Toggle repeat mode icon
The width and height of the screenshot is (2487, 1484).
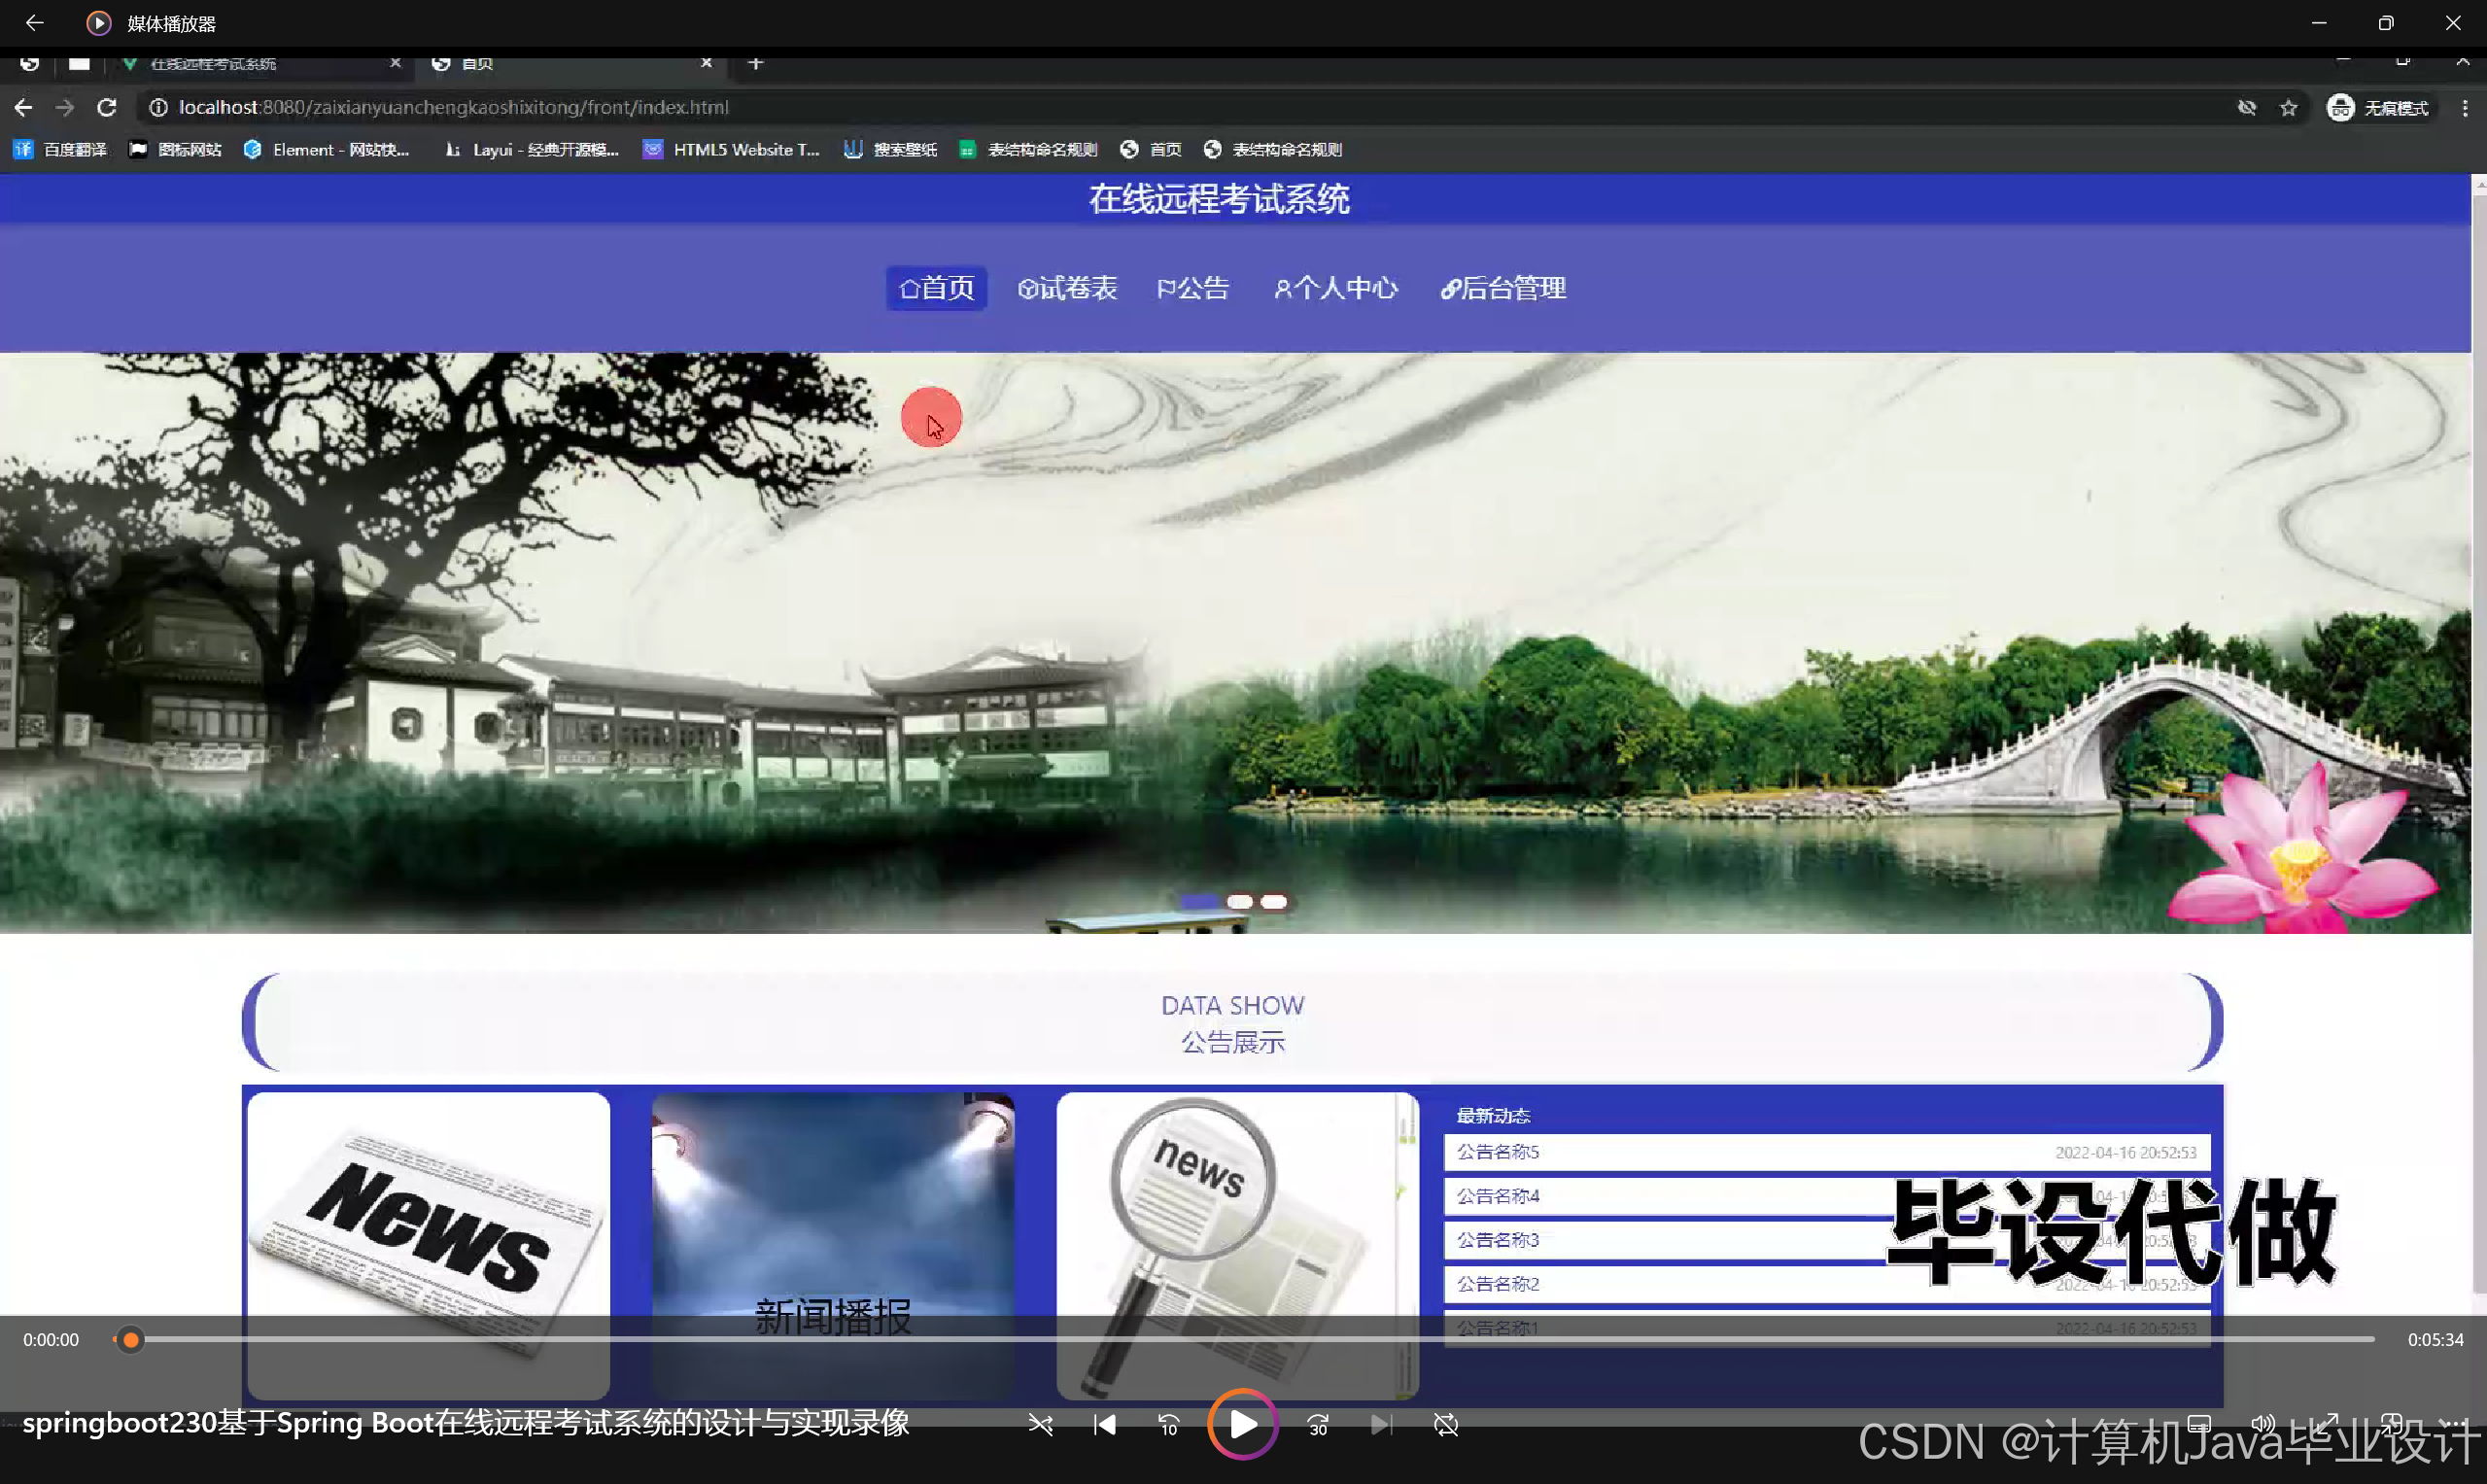[x=1446, y=1425]
